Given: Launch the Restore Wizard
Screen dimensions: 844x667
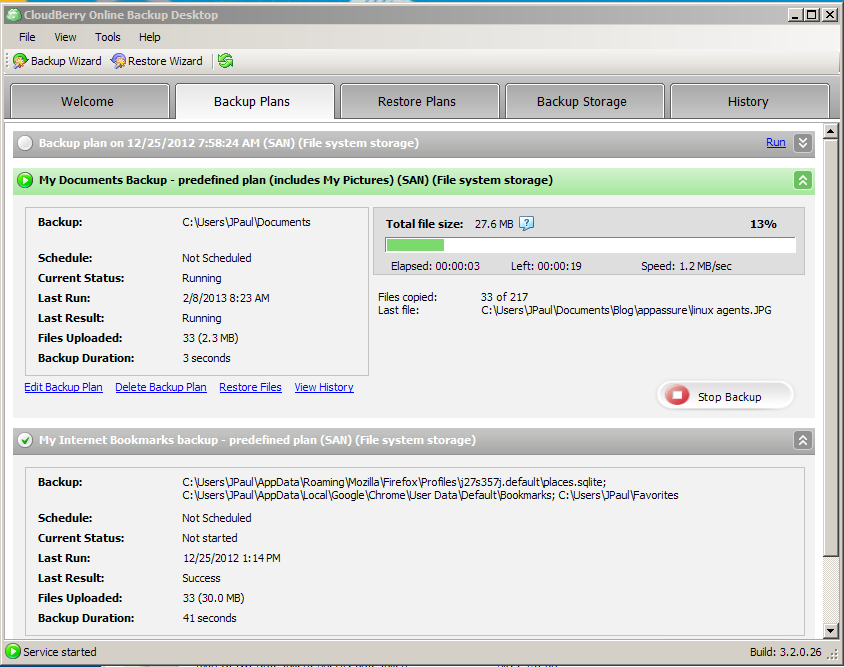Looking at the screenshot, I should 157,61.
